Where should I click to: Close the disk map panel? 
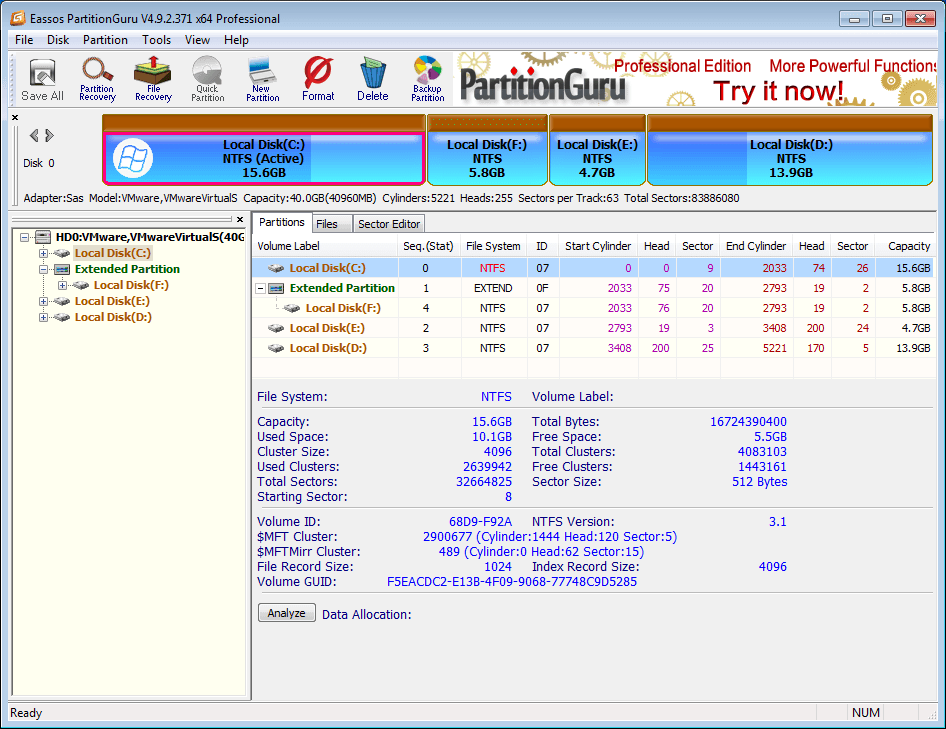point(15,118)
